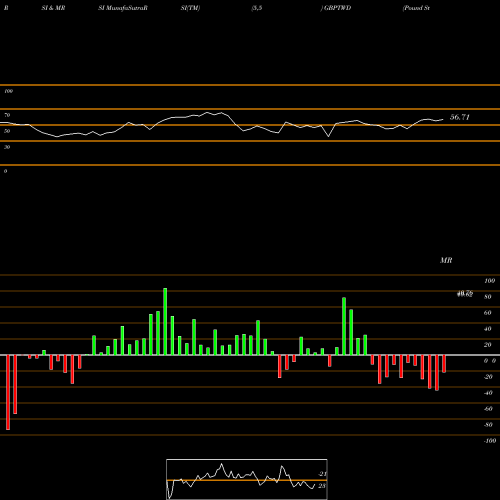The height and width of the screenshot is (500, 500).
Task: Click the 'SI(TM)' header label
Action: pyautogui.click(x=190, y=8)
